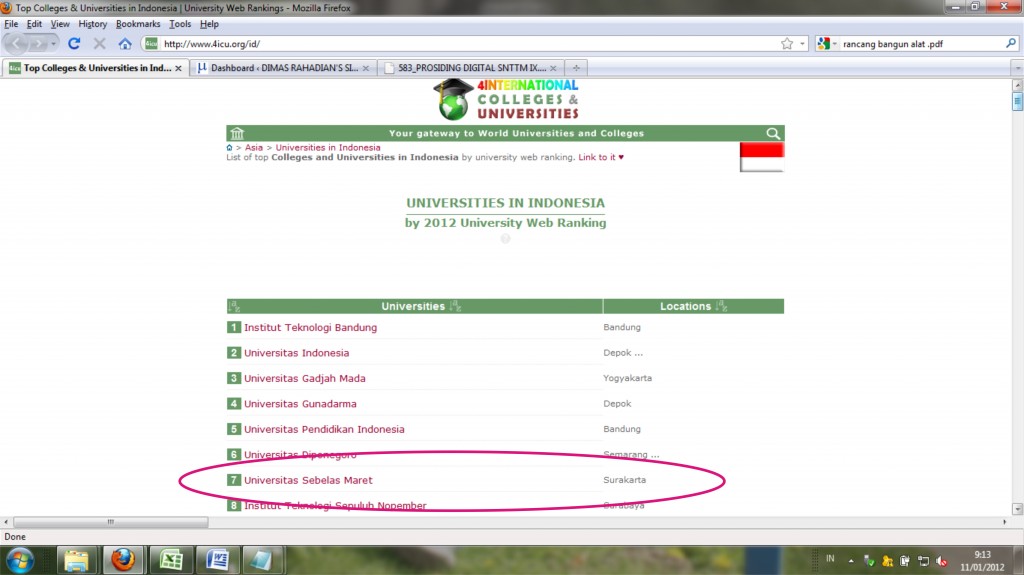The width and height of the screenshot is (1024, 575).
Task: Sort by rank using icon left of Universities header
Action: 234,306
